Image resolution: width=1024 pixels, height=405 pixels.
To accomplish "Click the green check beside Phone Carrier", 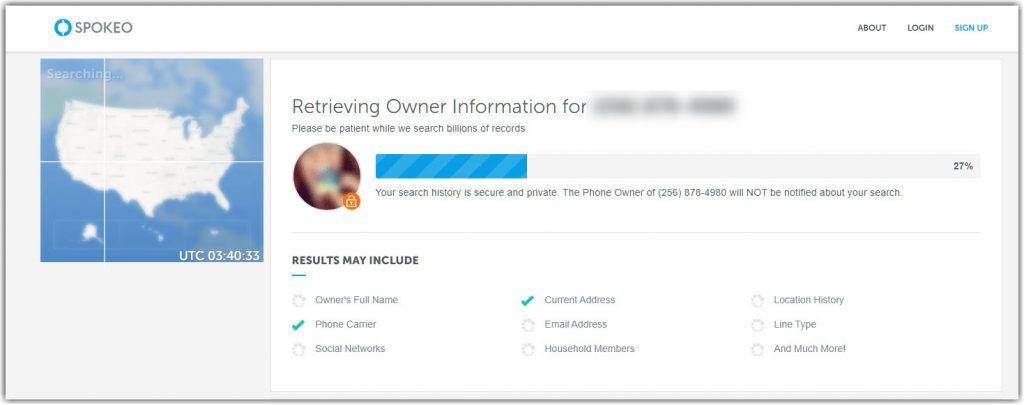I will click(298, 325).
